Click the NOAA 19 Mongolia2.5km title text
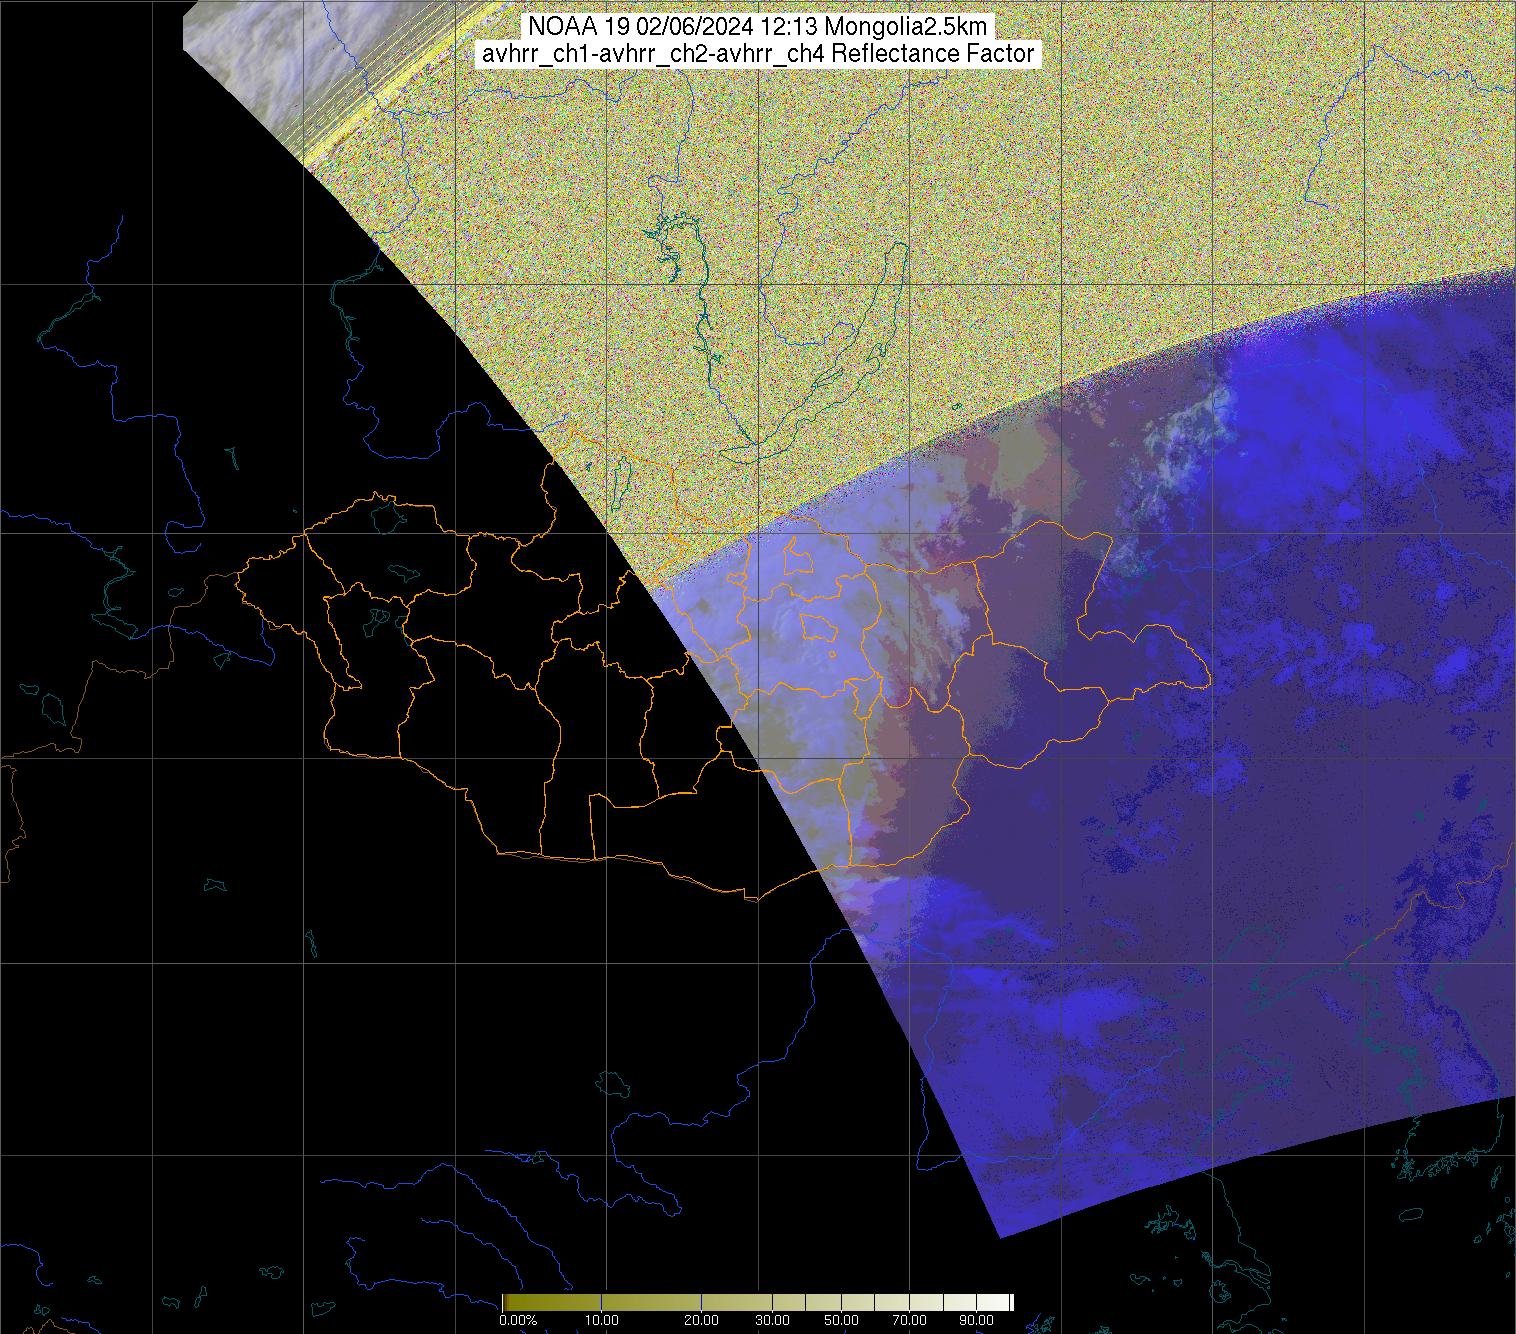 point(758,27)
